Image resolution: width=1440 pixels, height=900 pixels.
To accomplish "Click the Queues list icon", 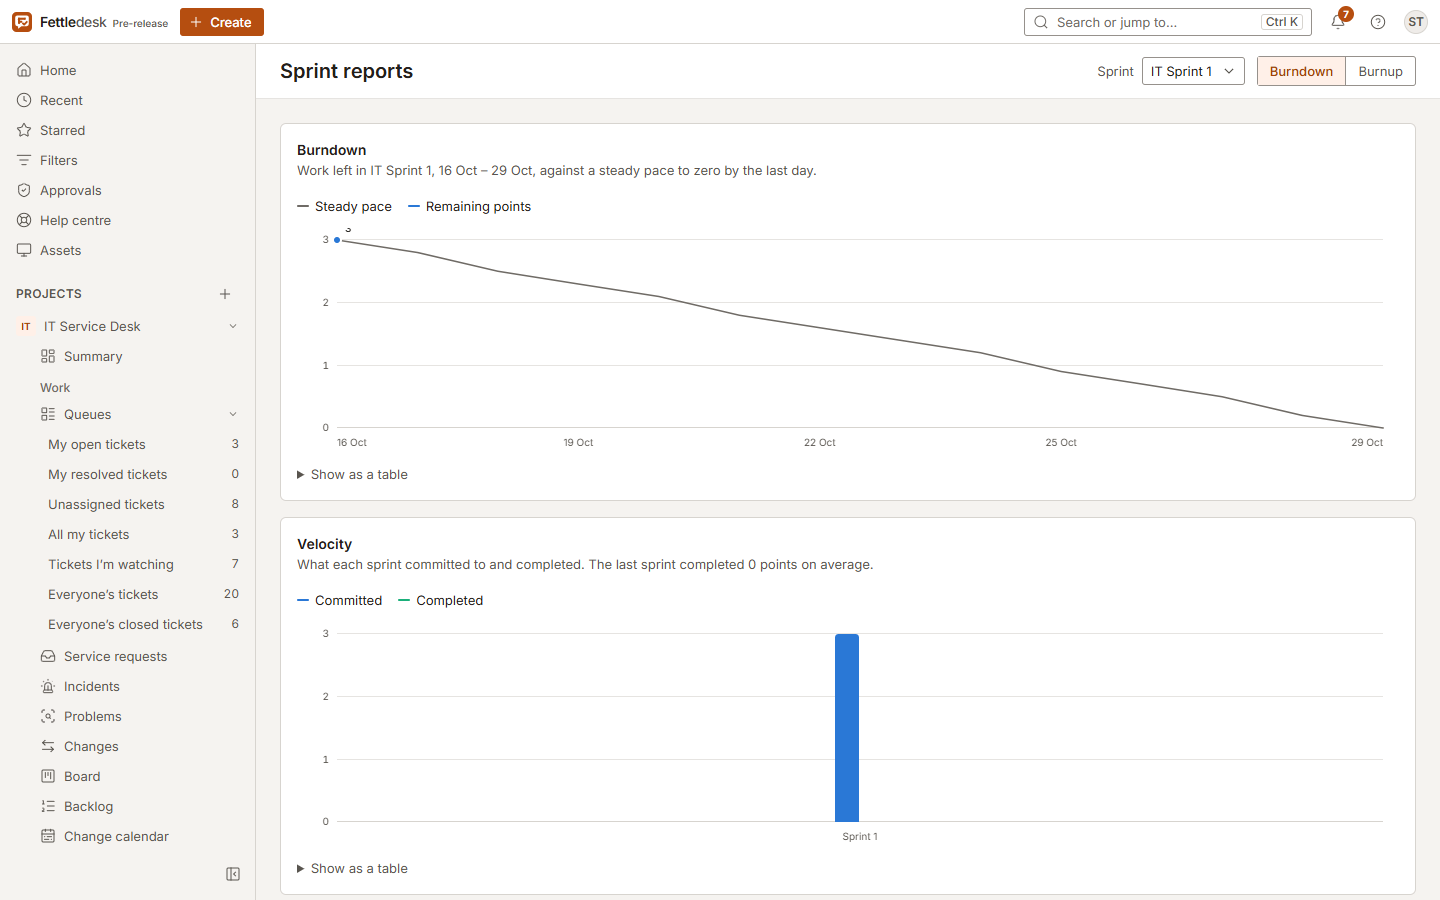I will pyautogui.click(x=48, y=414).
